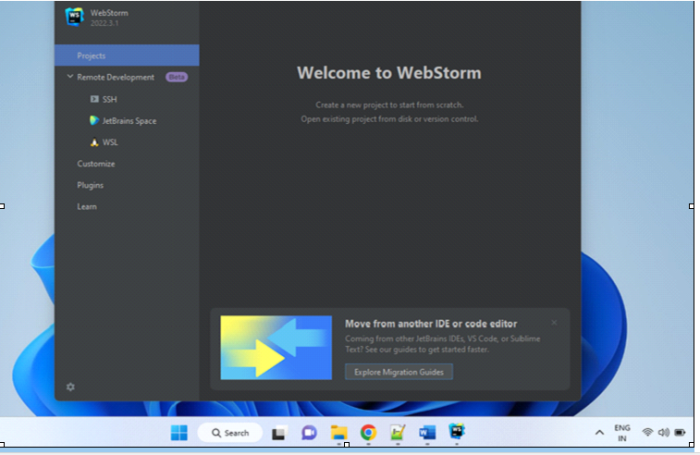700x455 pixels.
Task: Open the Chat app on taskbar
Action: (309, 433)
